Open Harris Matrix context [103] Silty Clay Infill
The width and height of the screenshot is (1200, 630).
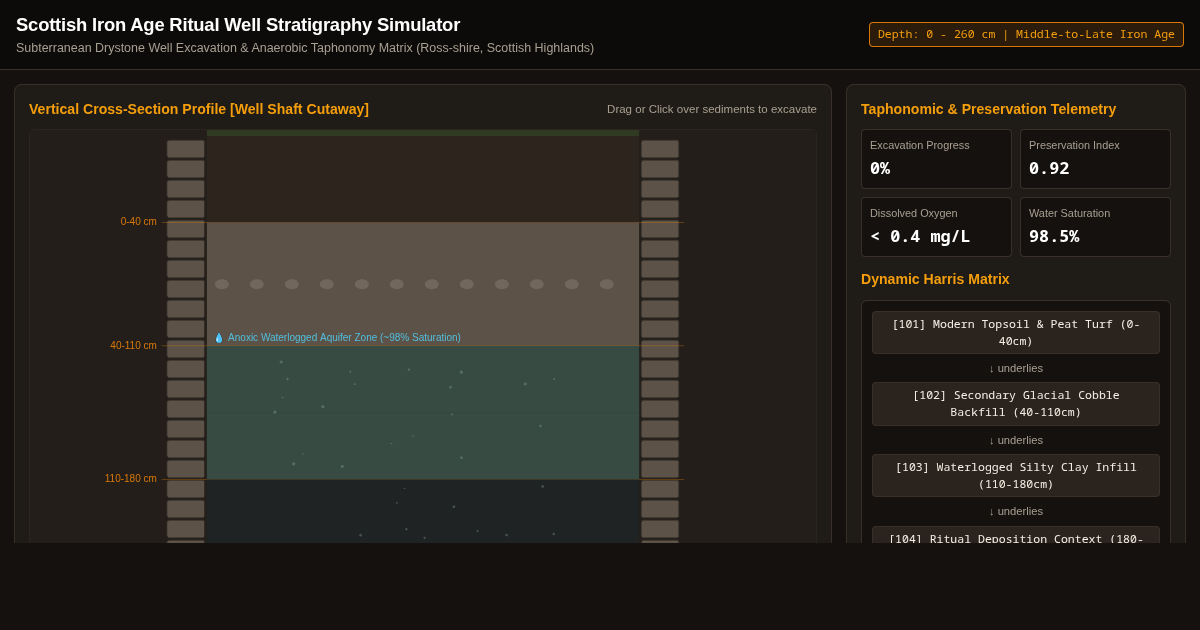click(x=1016, y=475)
